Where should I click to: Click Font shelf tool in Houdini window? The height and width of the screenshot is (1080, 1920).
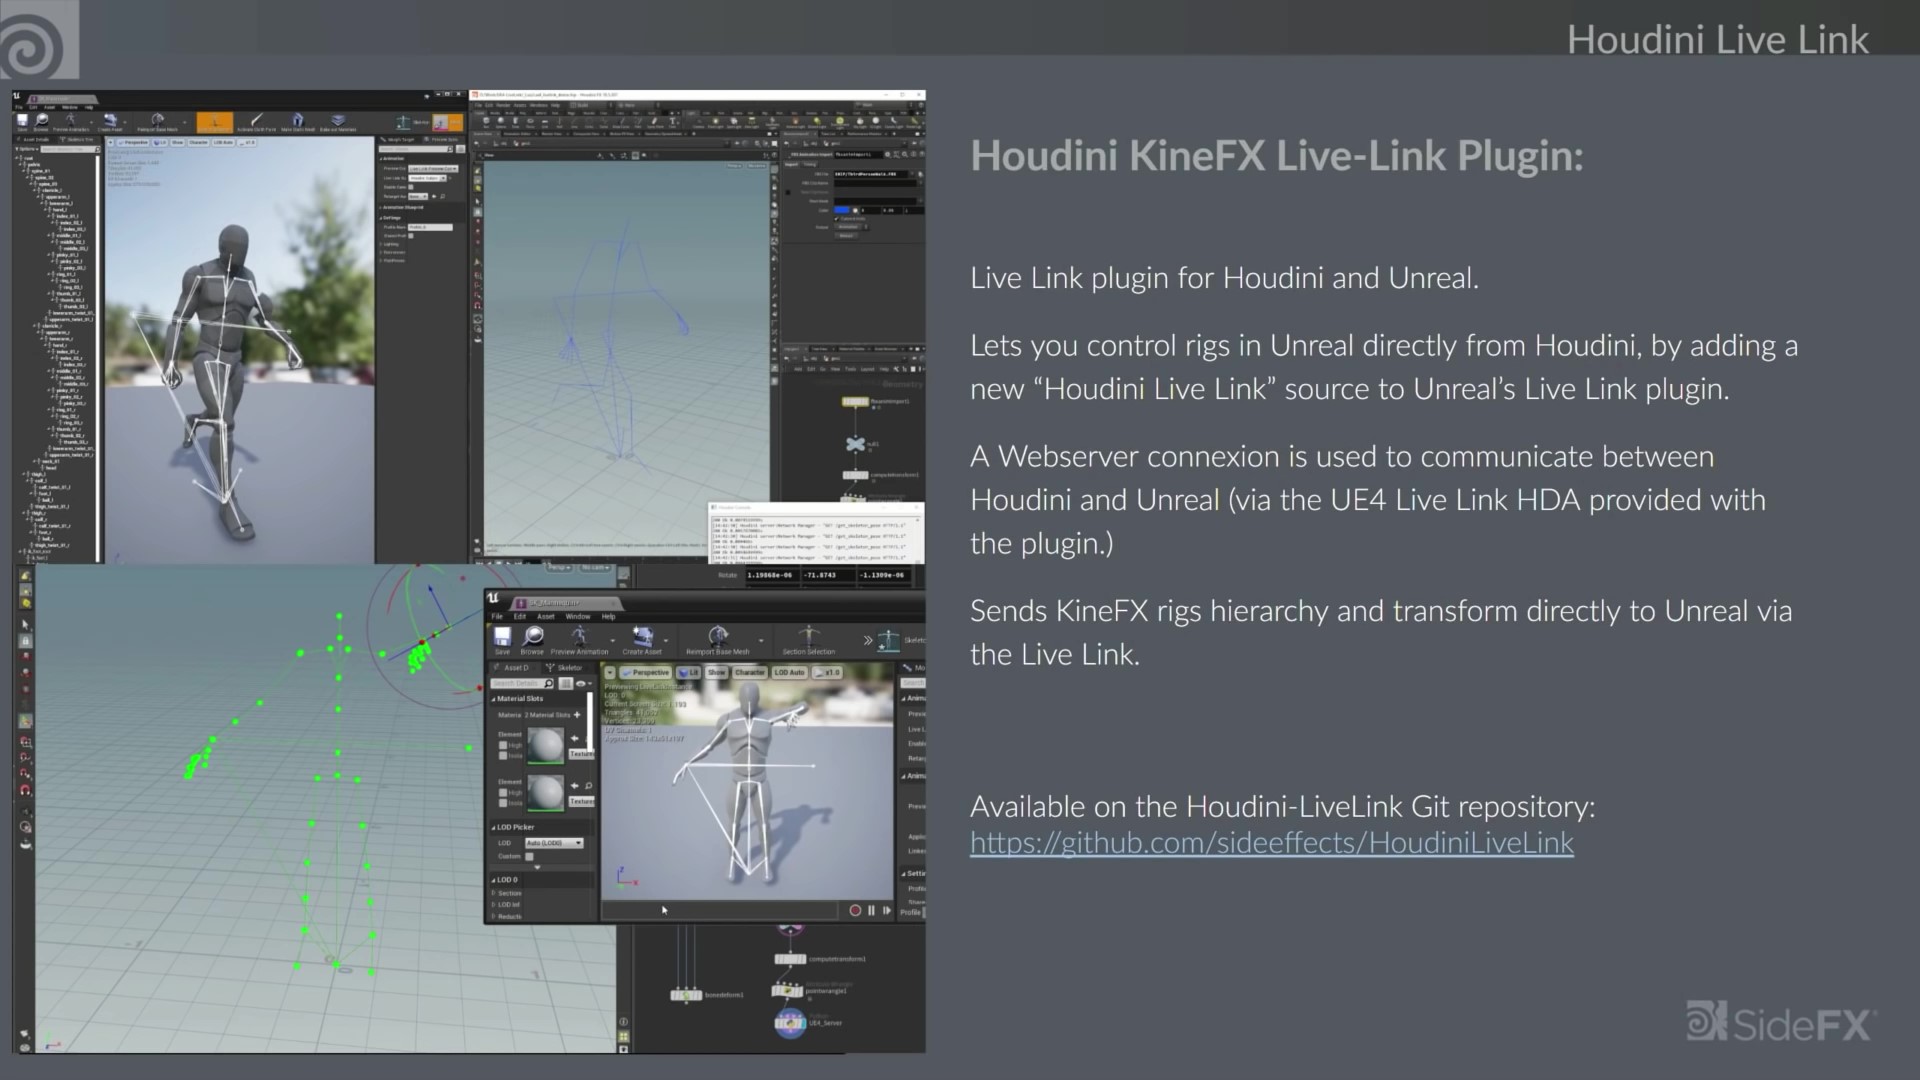point(673,124)
